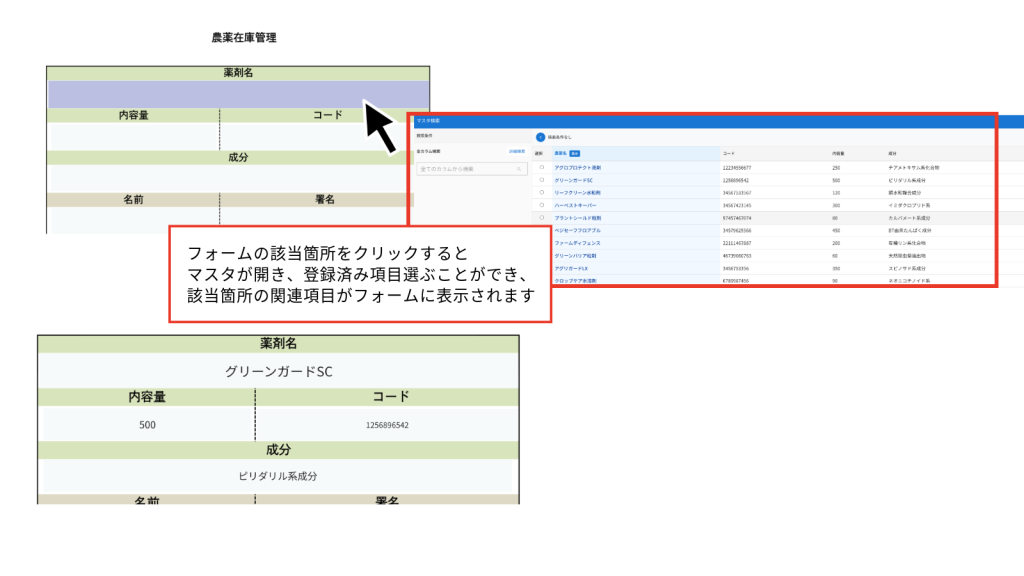This screenshot has height=576, width=1024.
Task: Click the magnifier icon in the column search box
Action: [519, 169]
